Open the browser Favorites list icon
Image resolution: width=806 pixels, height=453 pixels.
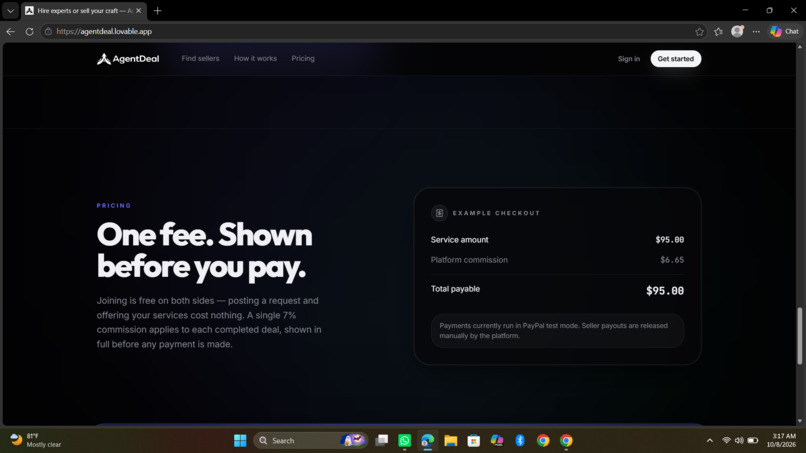click(719, 31)
